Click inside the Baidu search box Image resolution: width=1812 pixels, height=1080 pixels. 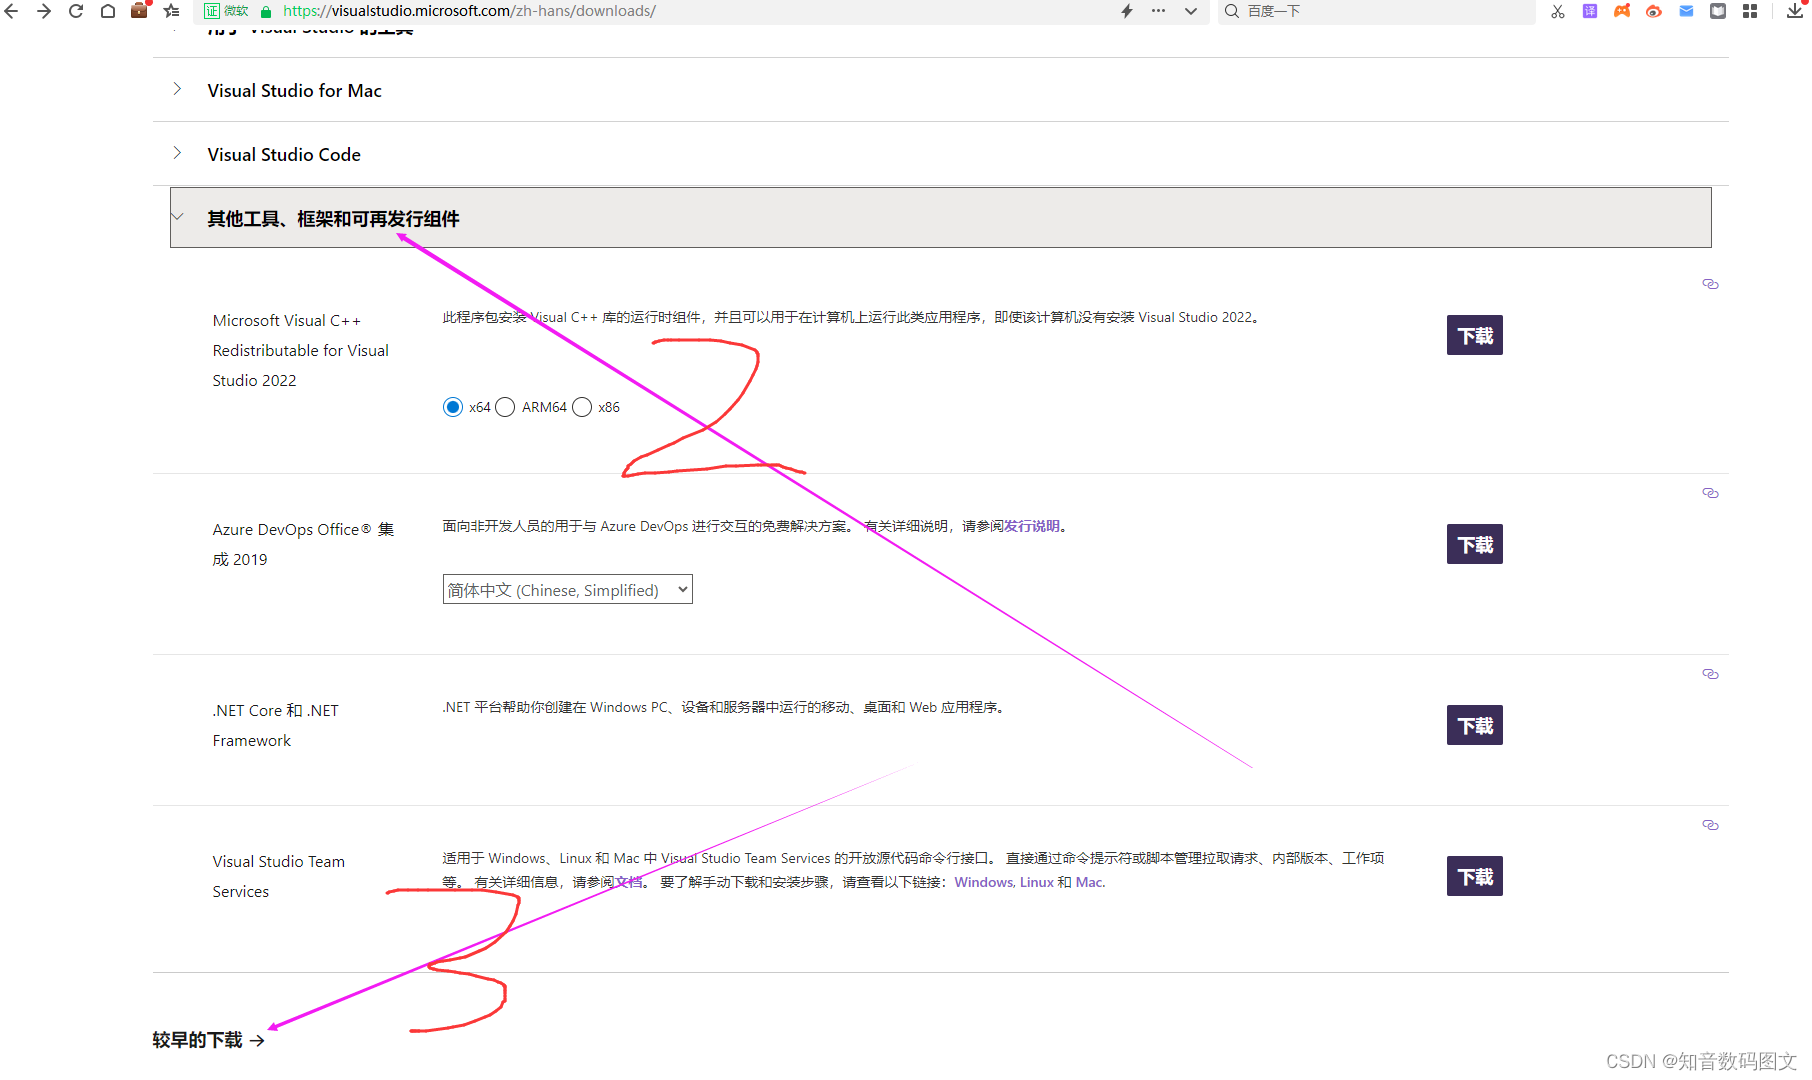pyautogui.click(x=1350, y=11)
